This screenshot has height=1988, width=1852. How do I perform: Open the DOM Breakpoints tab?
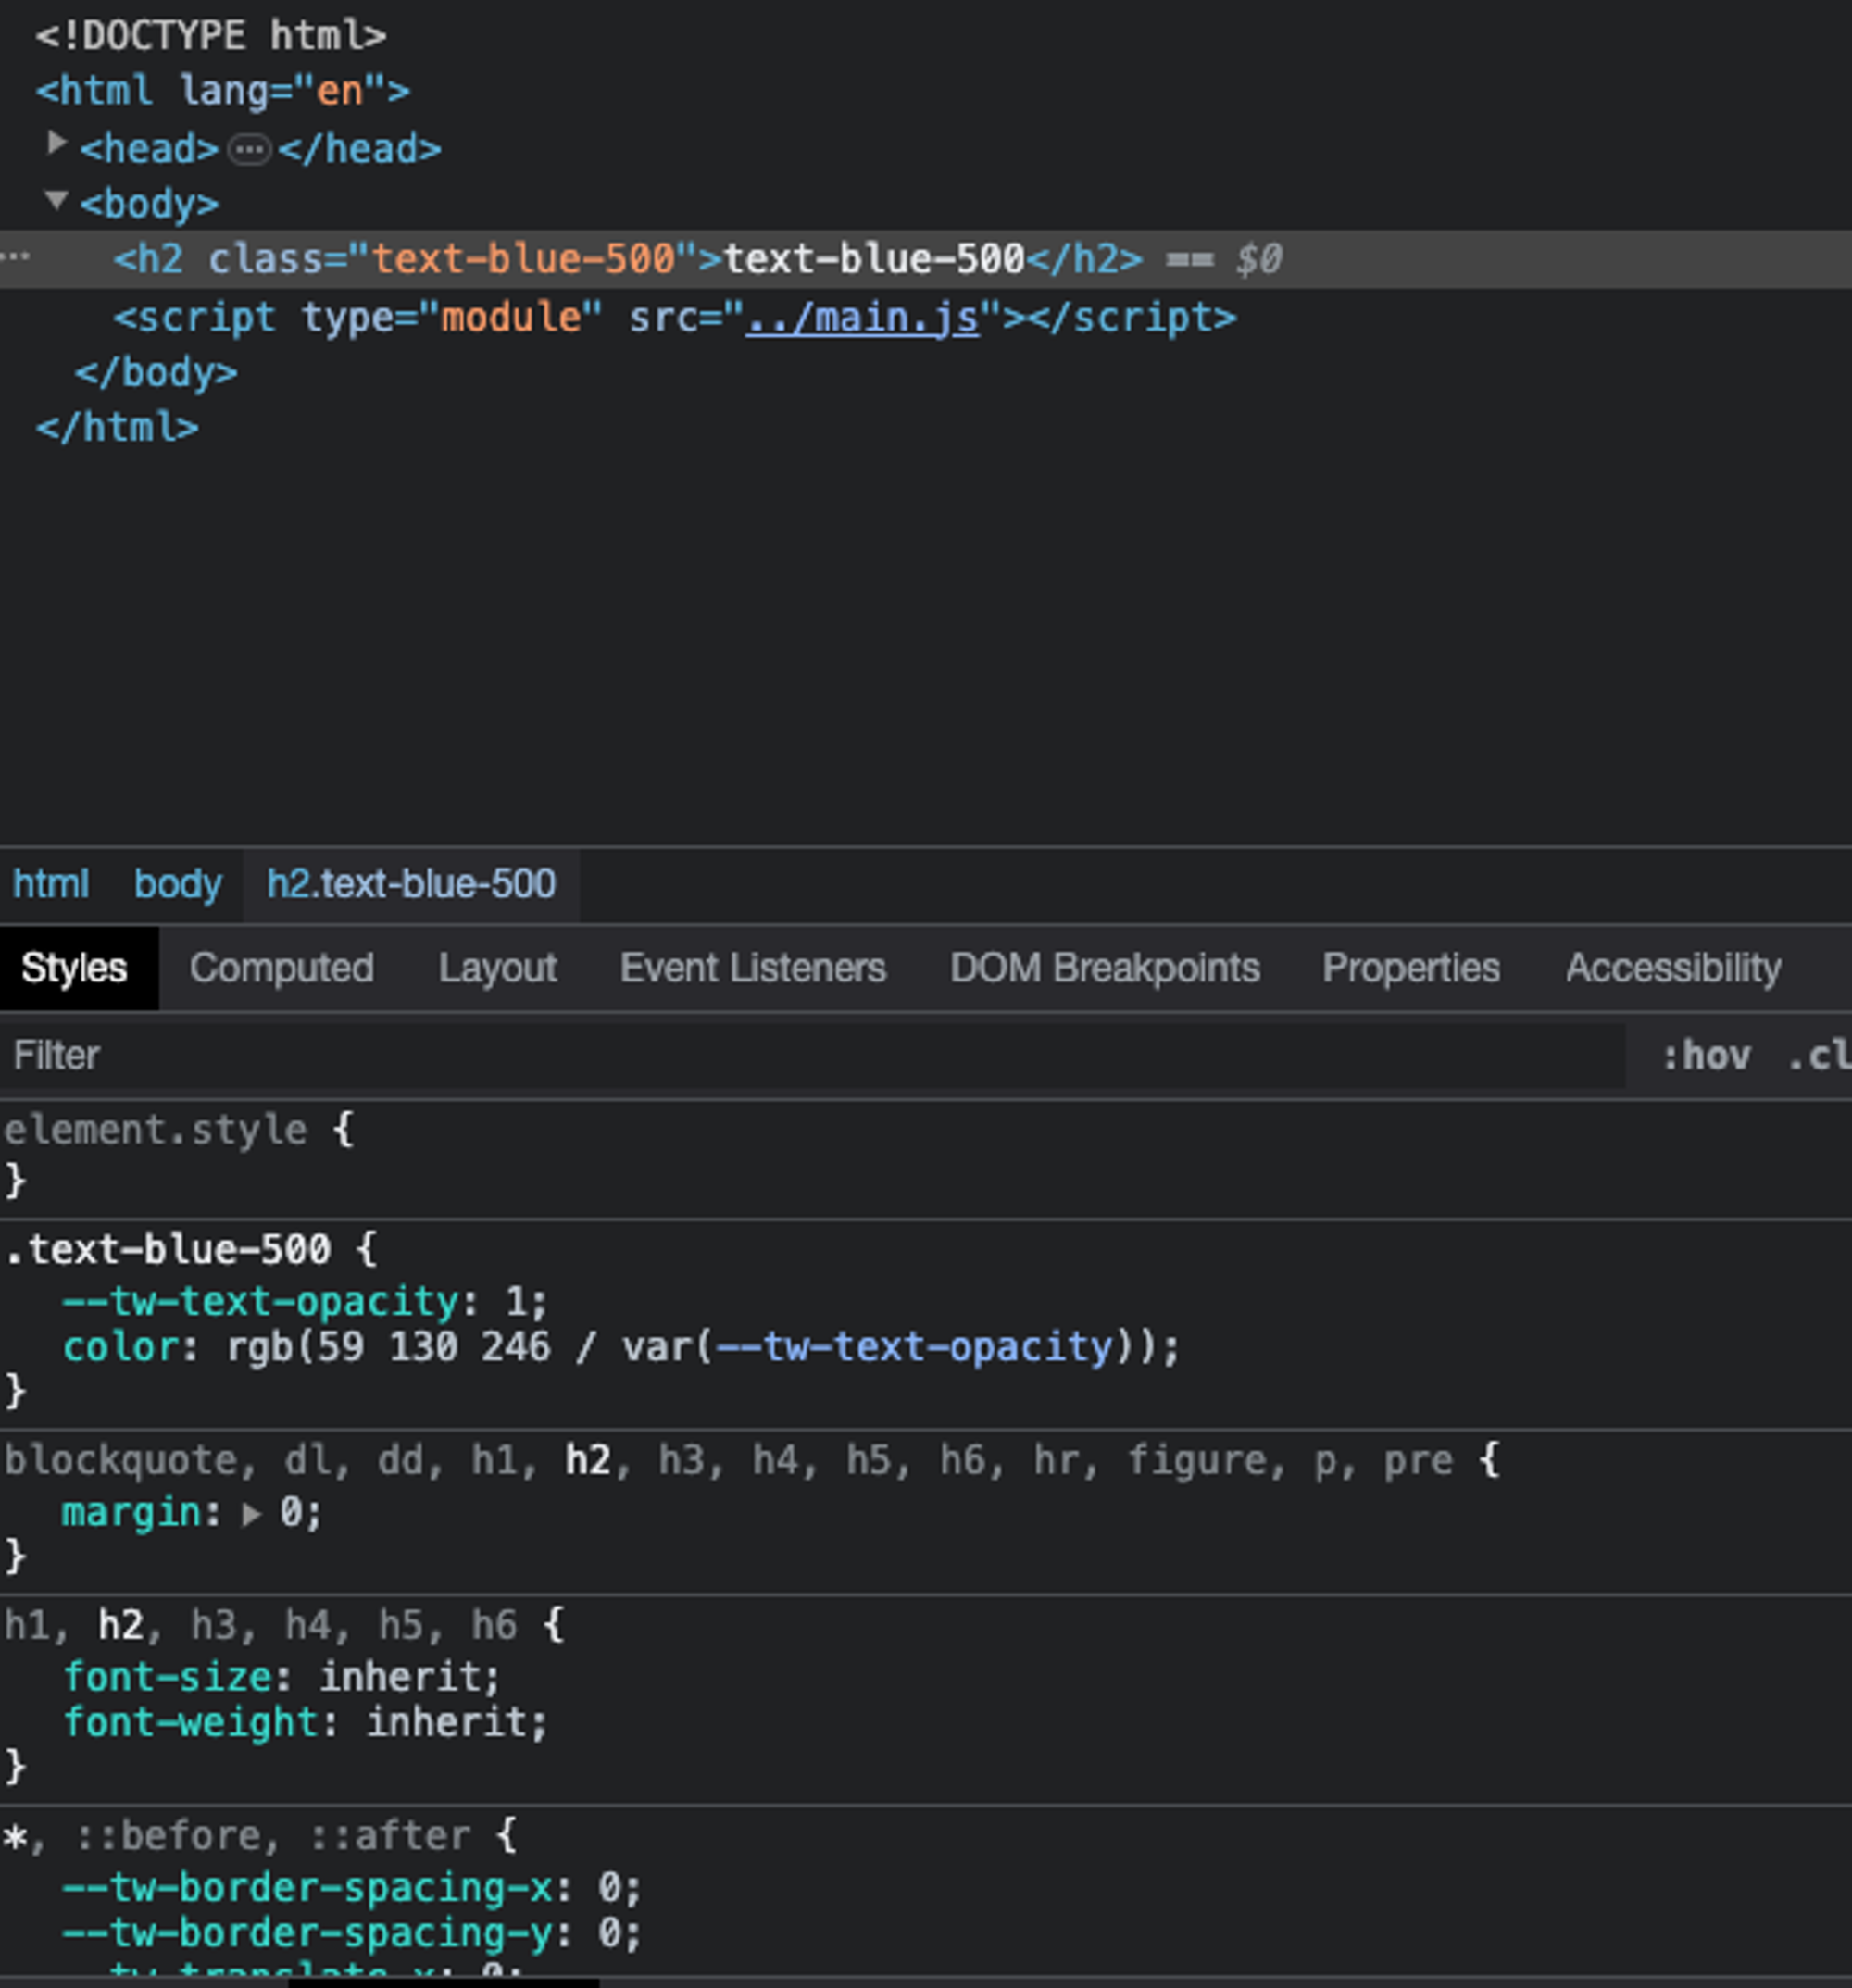[1105, 968]
